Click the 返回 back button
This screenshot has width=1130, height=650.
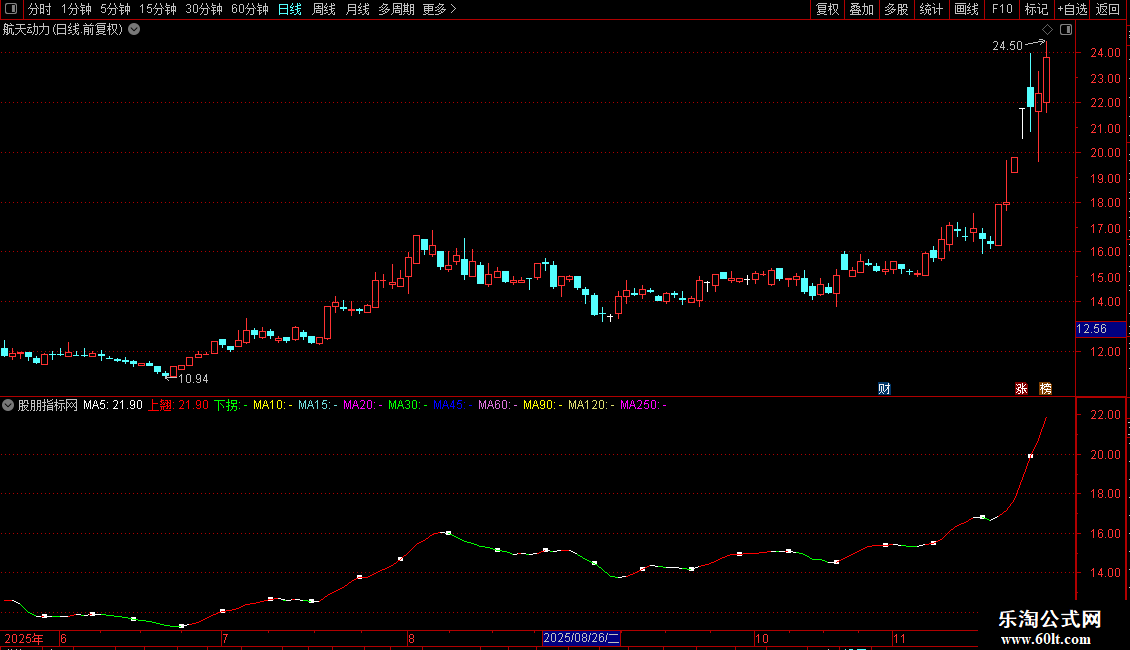(1108, 9)
